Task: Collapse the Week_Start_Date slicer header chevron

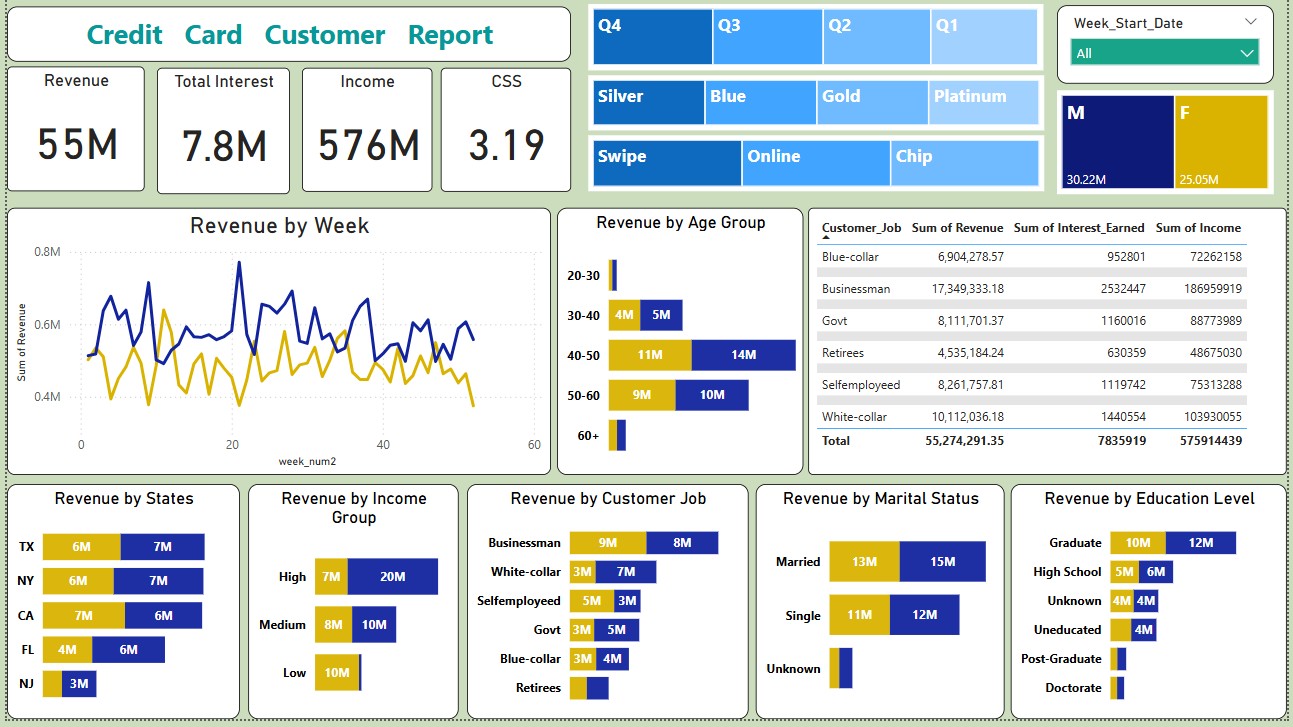Action: pos(1251,22)
